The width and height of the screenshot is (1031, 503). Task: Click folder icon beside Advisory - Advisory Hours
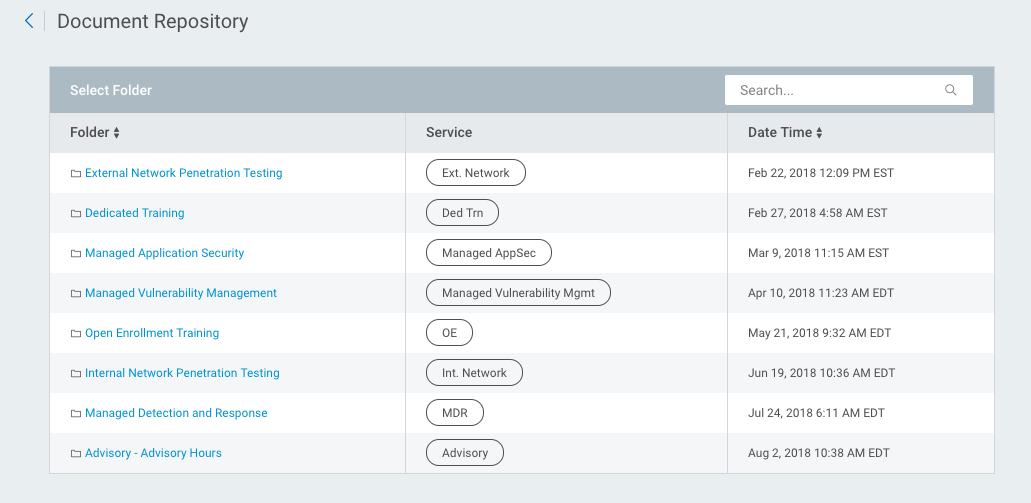coord(76,453)
